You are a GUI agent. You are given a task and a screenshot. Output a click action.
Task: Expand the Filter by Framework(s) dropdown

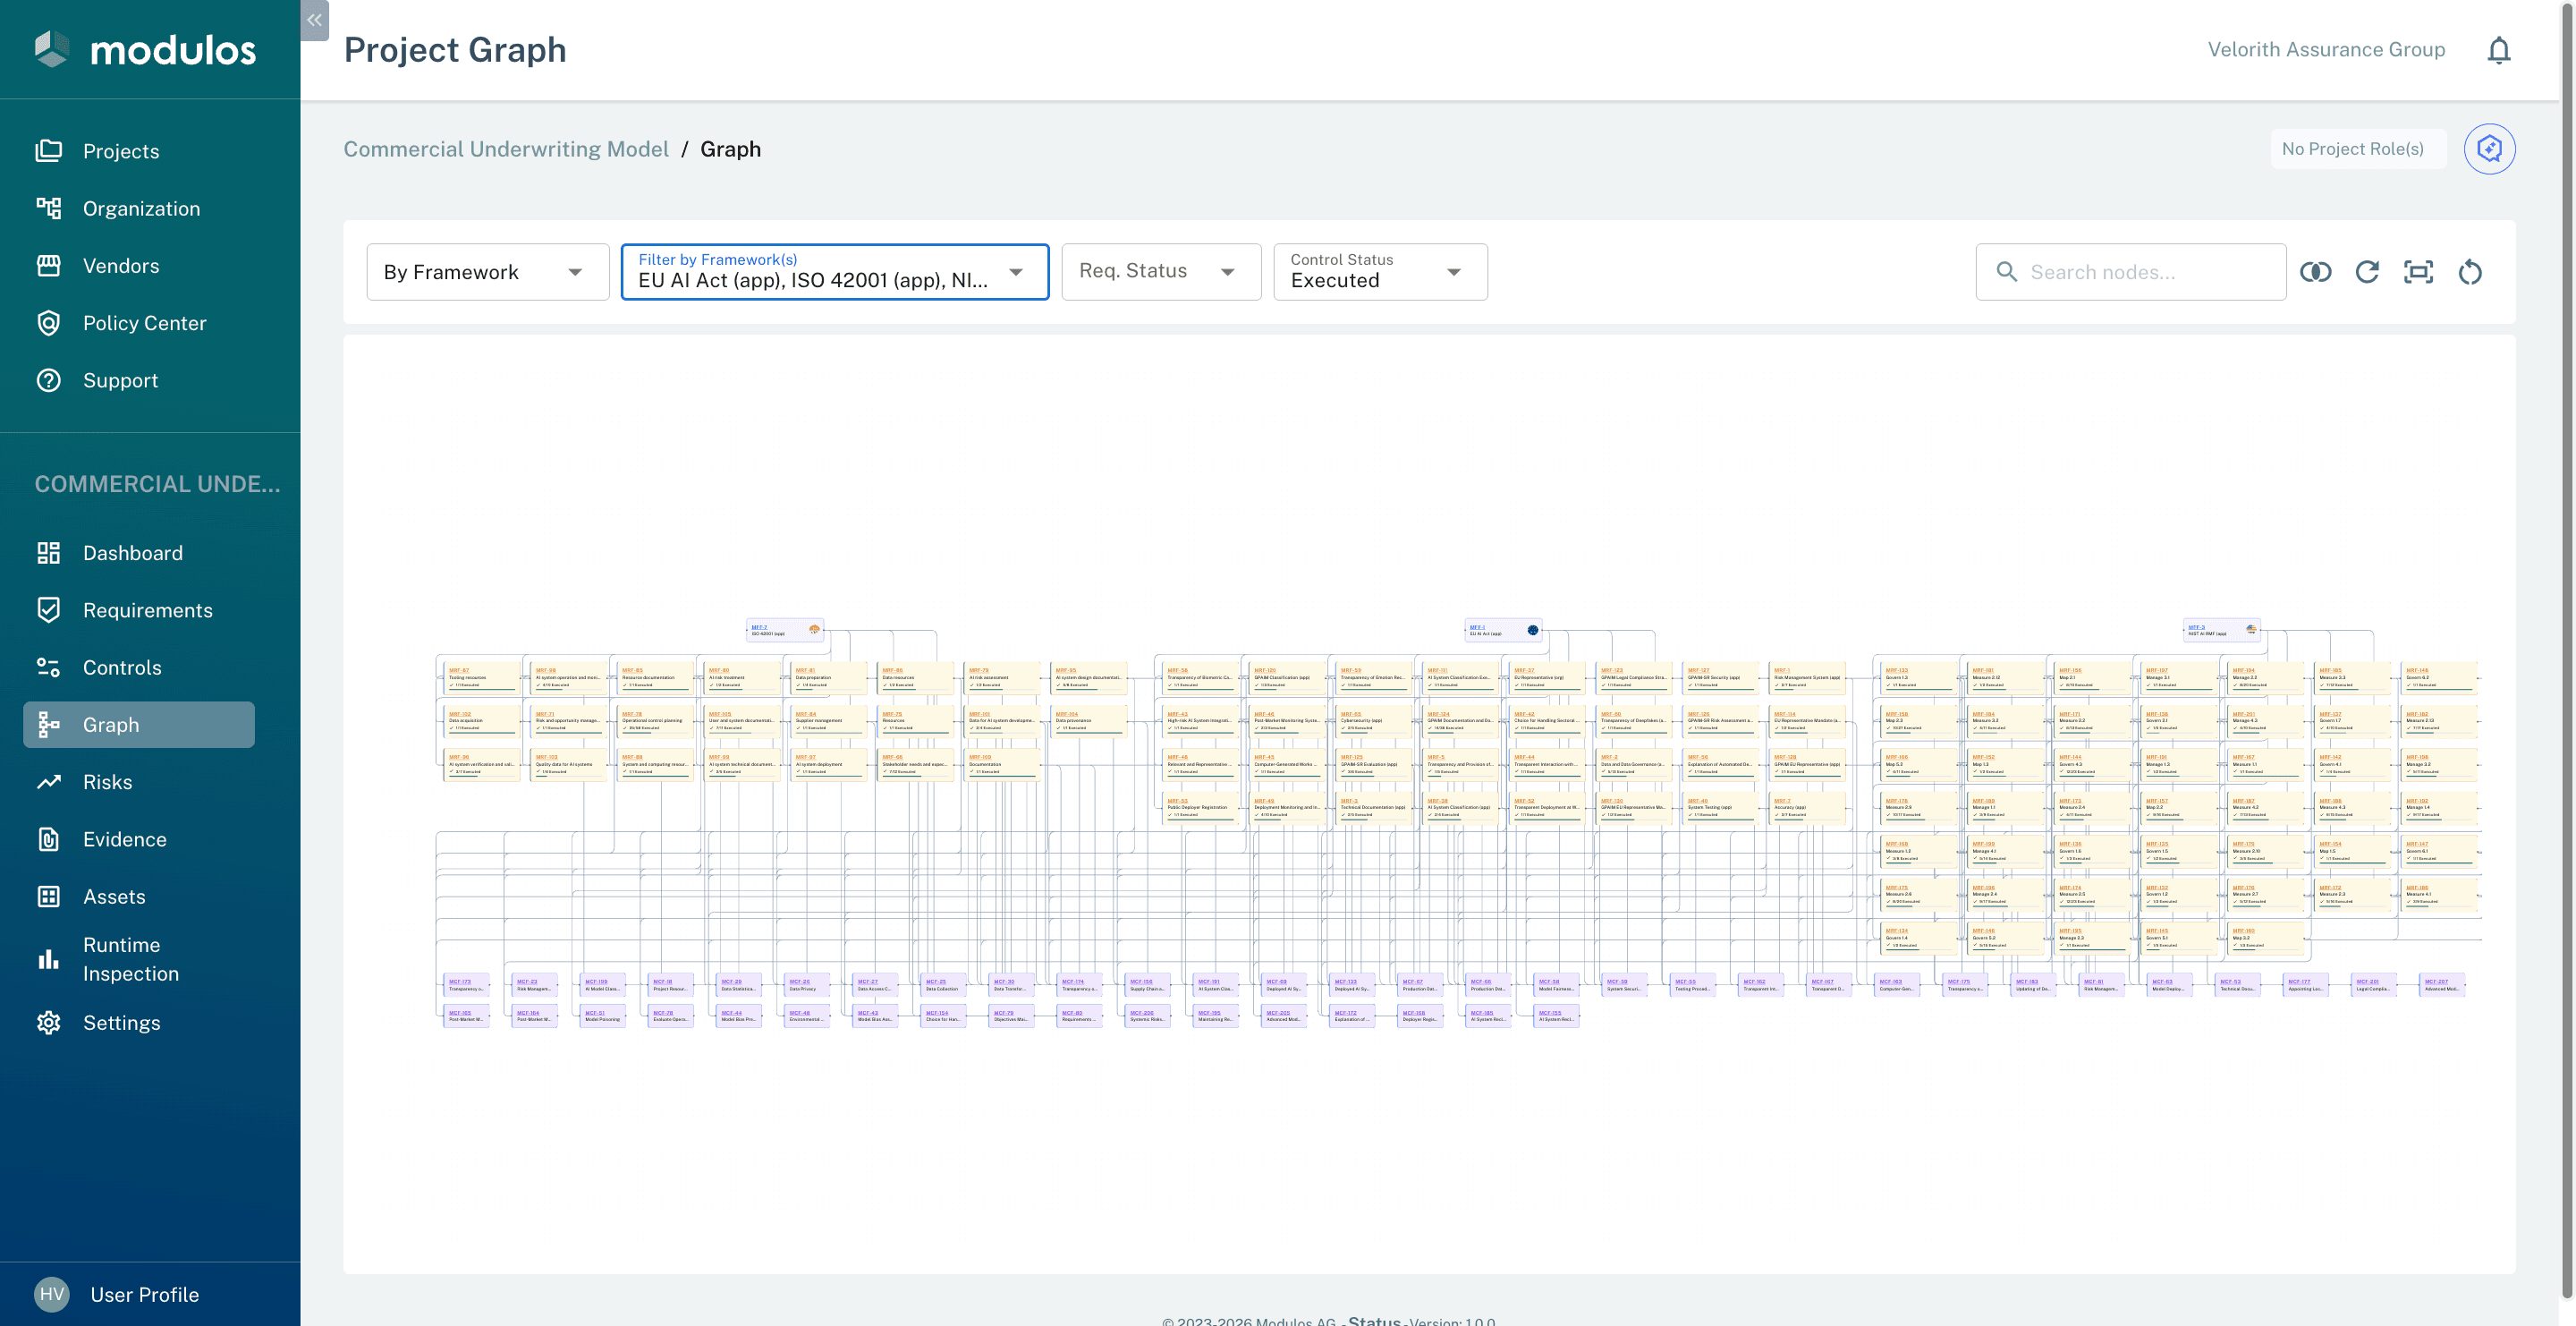[834, 272]
